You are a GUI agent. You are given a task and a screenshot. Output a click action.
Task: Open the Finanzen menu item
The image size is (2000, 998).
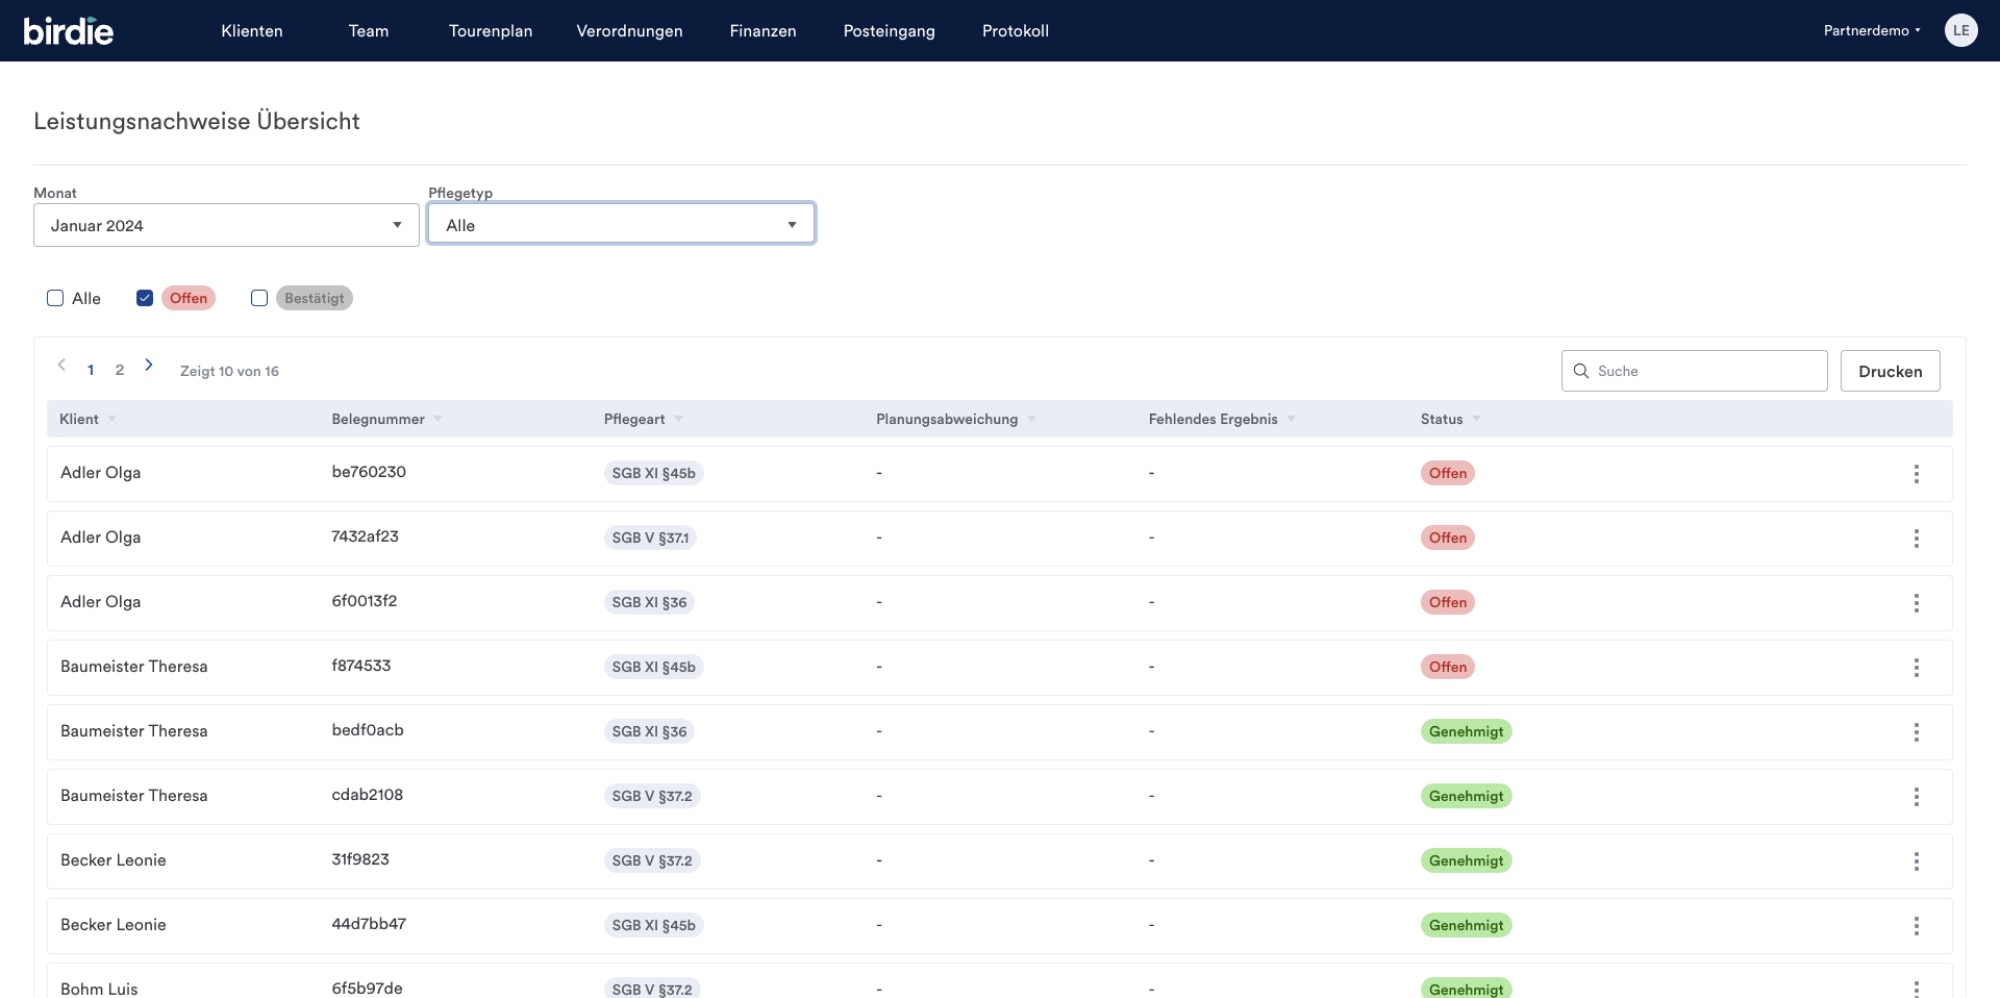tap(762, 31)
